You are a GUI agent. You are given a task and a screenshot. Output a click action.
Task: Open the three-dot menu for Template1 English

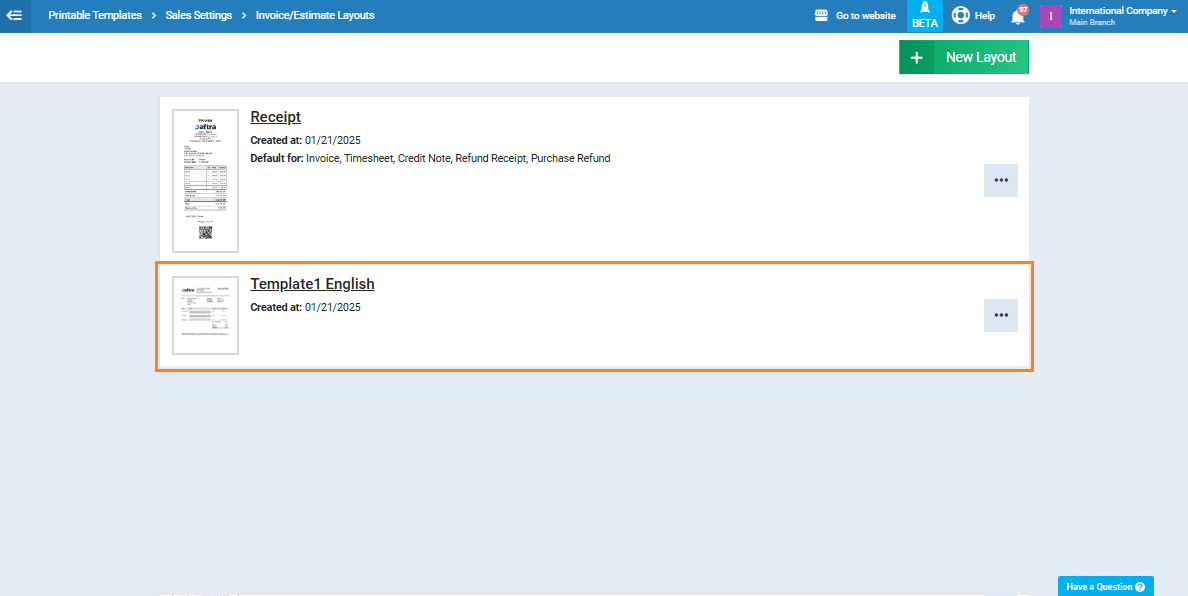pyautogui.click(x=1000, y=315)
